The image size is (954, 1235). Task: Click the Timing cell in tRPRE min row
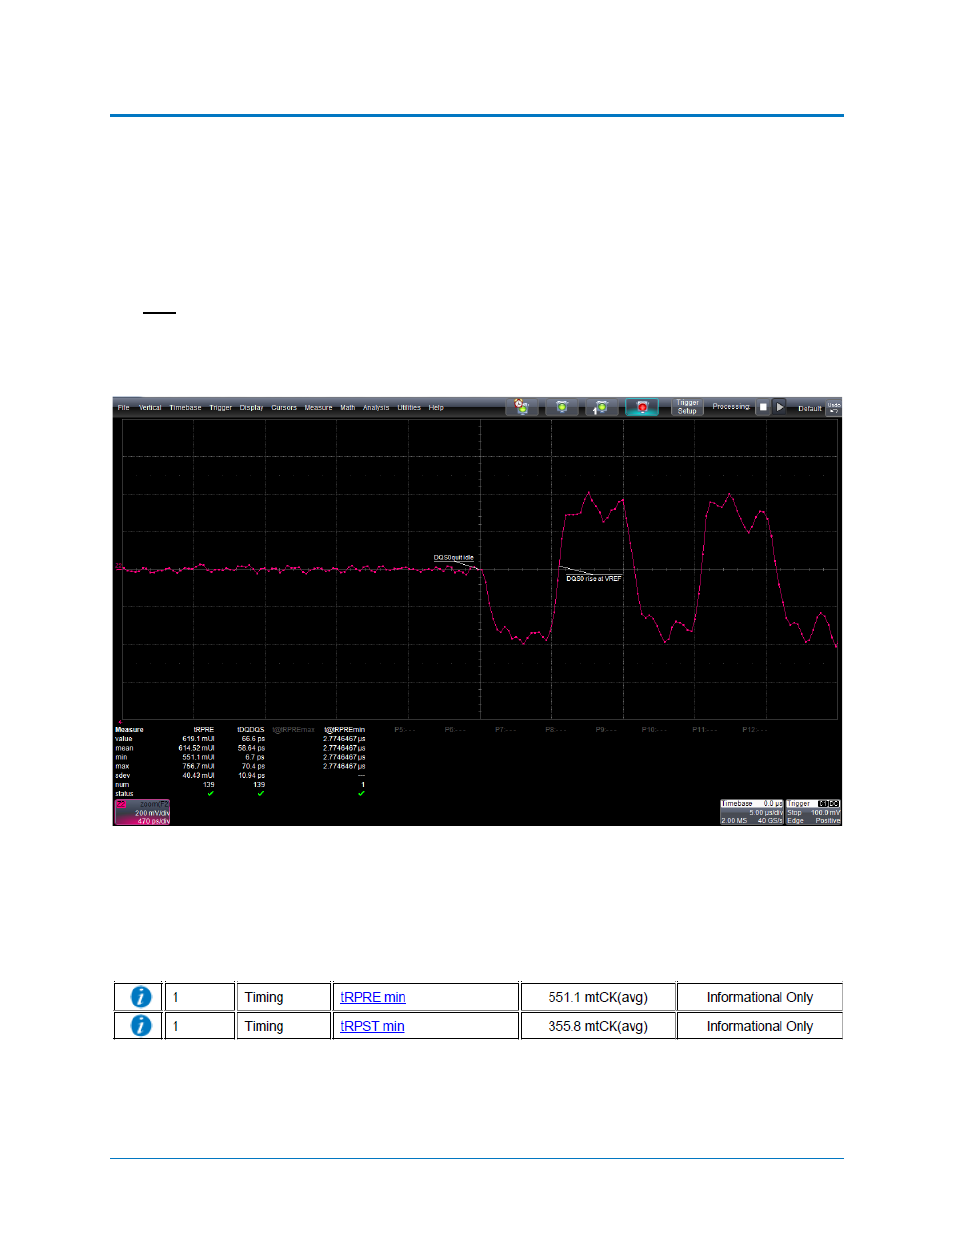tap(283, 997)
